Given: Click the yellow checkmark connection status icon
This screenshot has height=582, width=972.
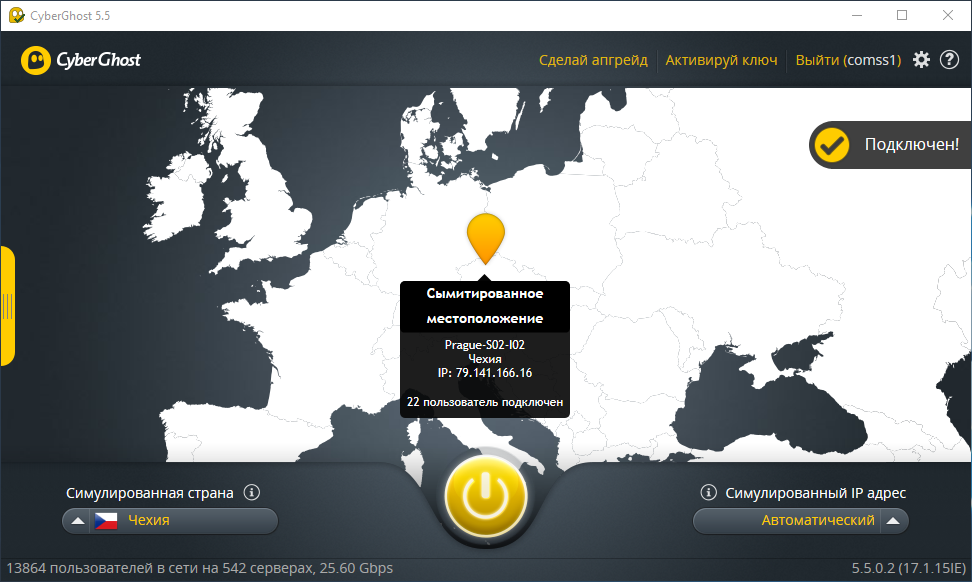Looking at the screenshot, I should click(x=831, y=145).
